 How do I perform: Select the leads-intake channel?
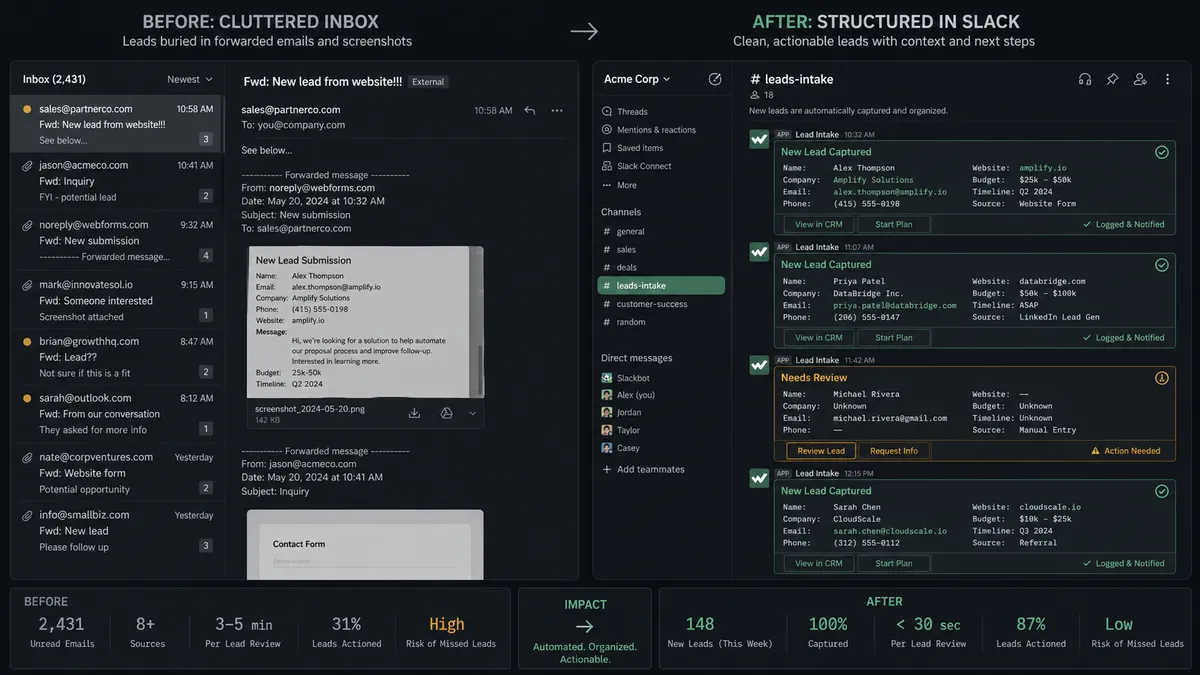pyautogui.click(x=661, y=285)
